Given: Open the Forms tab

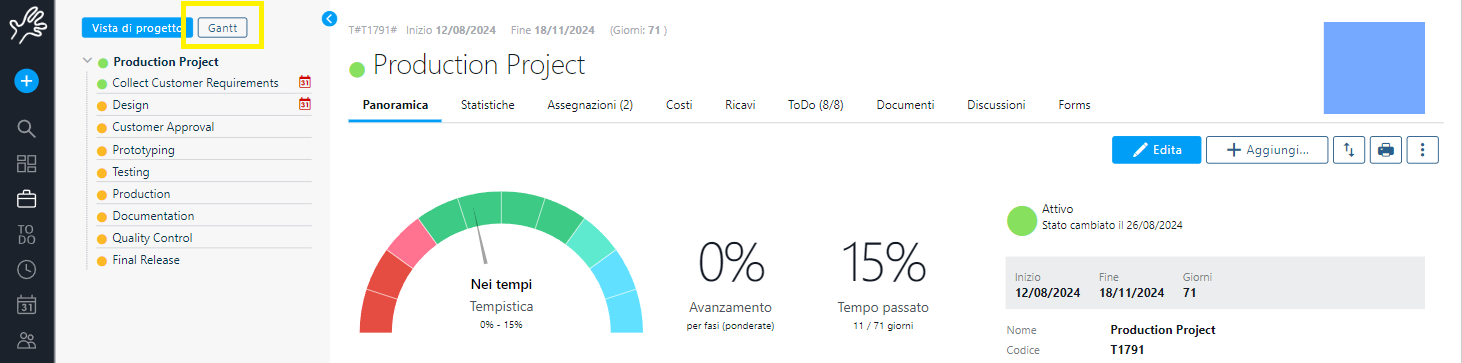Looking at the screenshot, I should coord(1074,105).
